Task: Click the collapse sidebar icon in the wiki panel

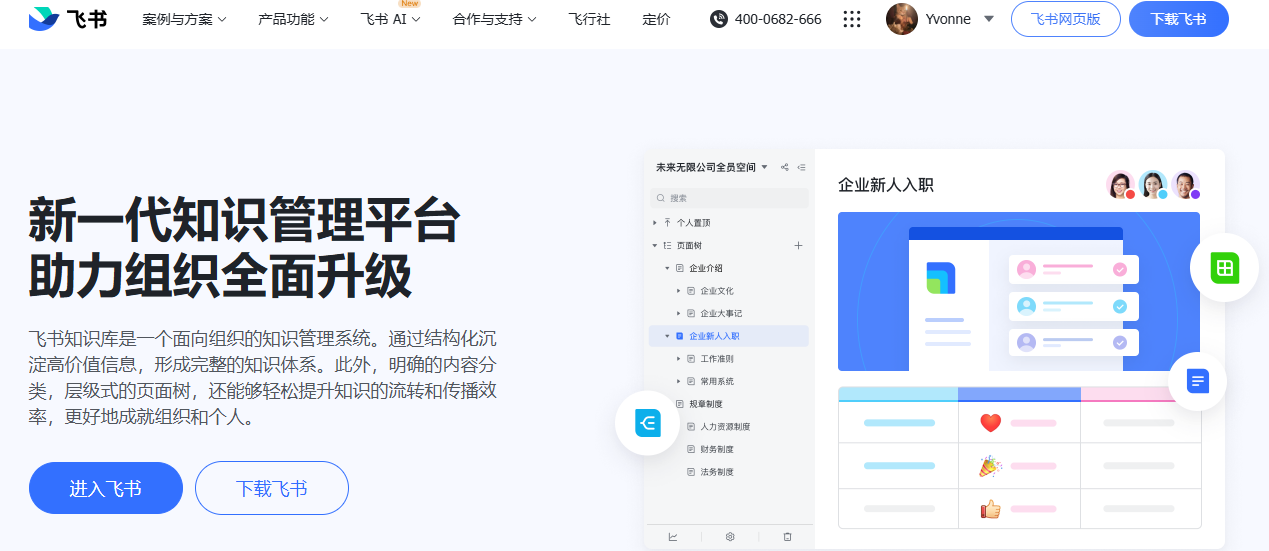Action: point(801,168)
